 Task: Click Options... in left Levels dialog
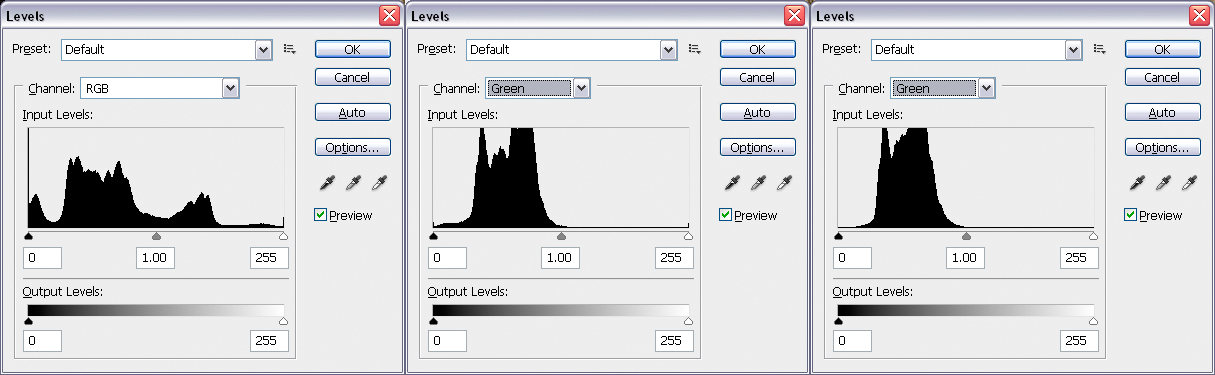[x=352, y=147]
